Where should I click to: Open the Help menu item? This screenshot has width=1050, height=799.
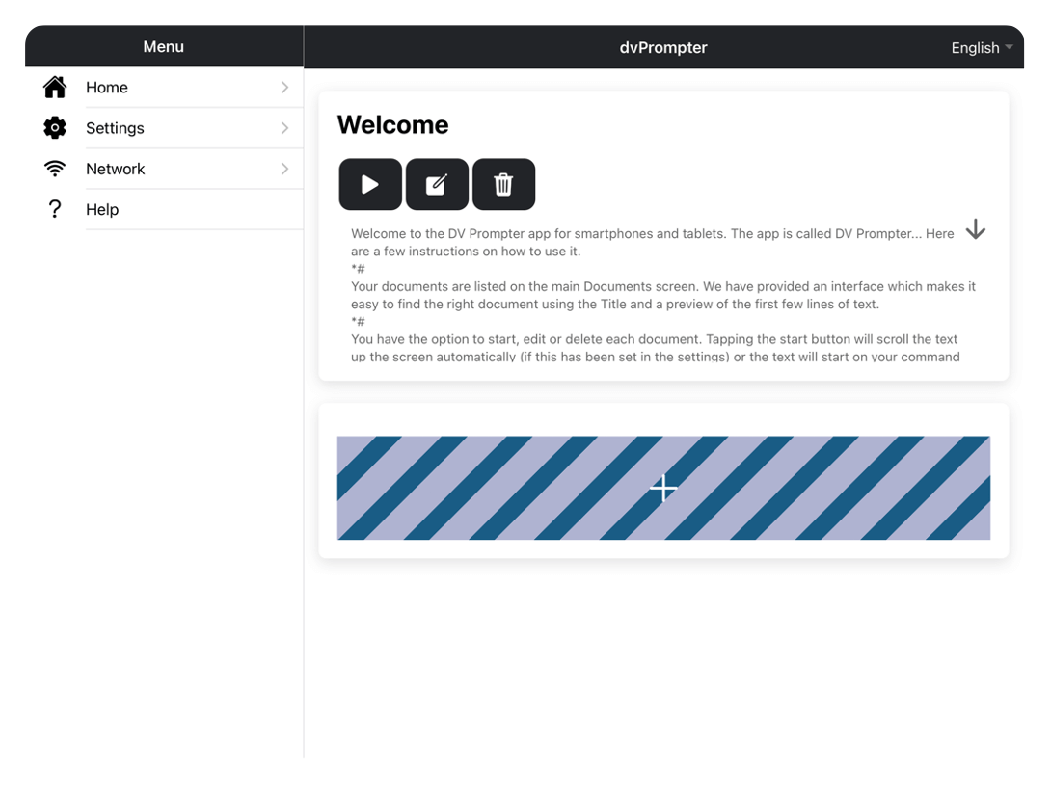(165, 209)
